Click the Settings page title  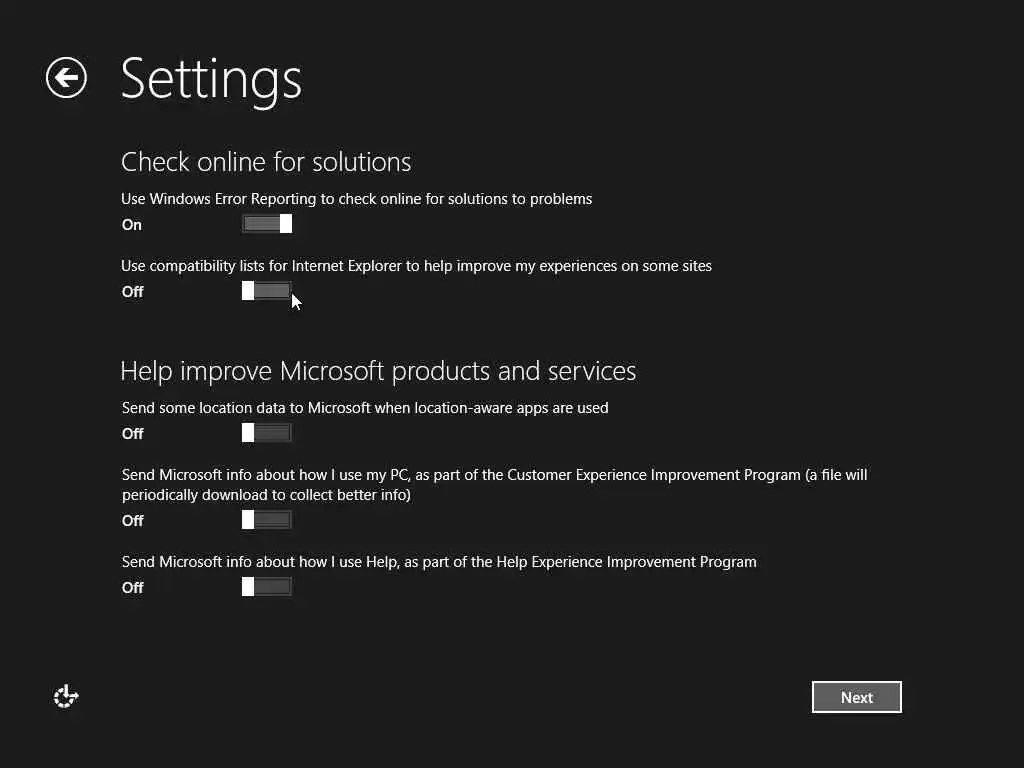coord(211,78)
